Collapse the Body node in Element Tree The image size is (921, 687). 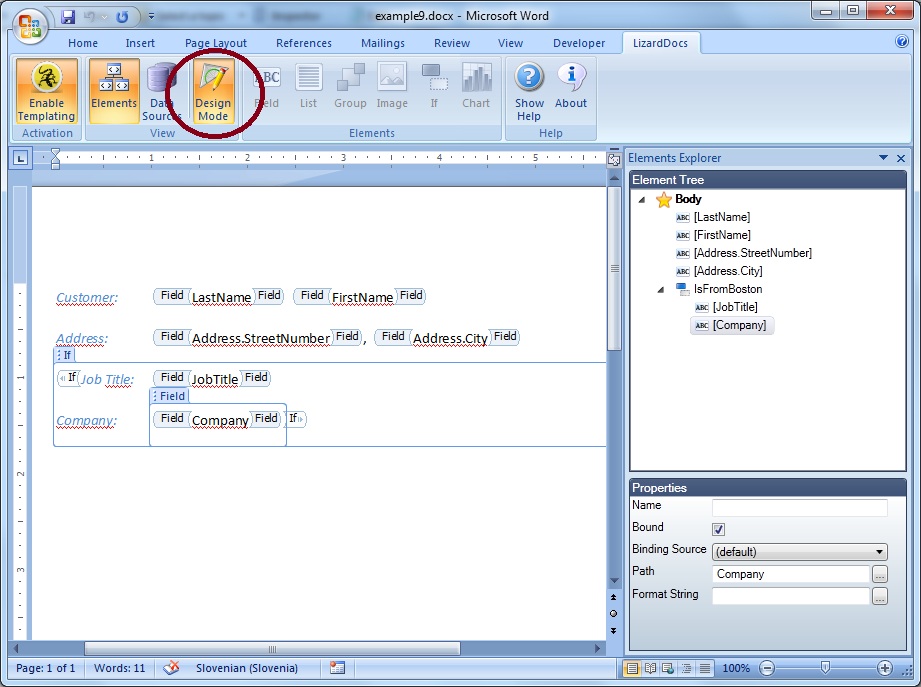click(x=642, y=200)
